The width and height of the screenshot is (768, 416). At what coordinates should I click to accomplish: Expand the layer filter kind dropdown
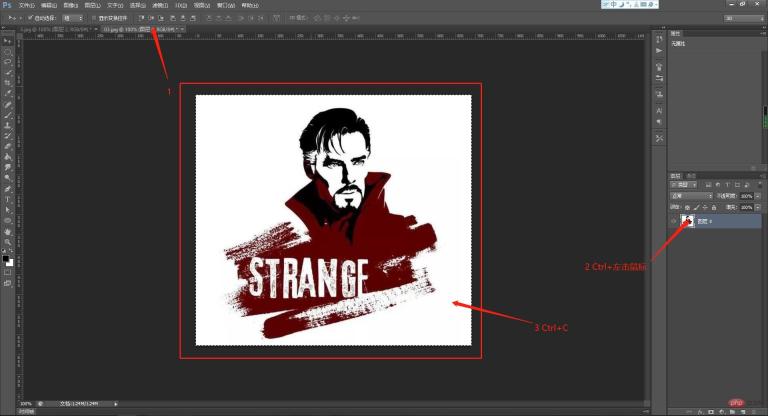point(688,185)
